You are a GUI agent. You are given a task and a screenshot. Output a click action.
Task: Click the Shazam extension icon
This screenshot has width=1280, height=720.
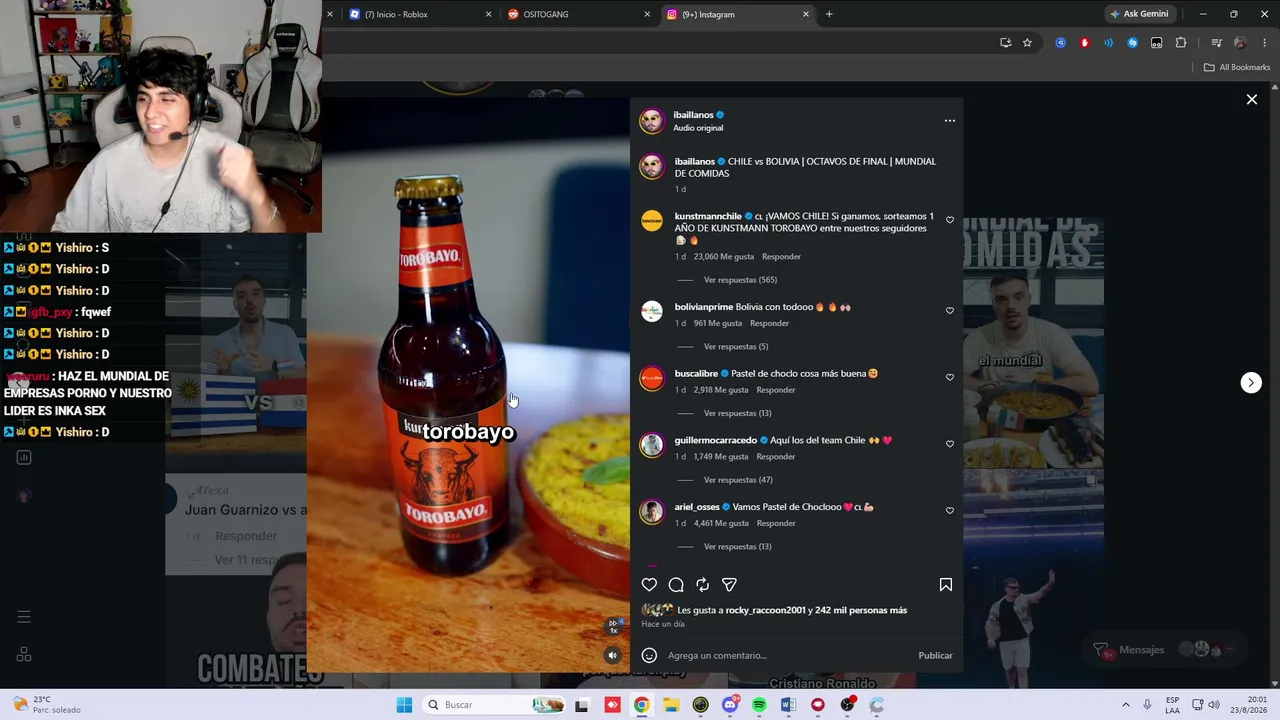[1133, 43]
